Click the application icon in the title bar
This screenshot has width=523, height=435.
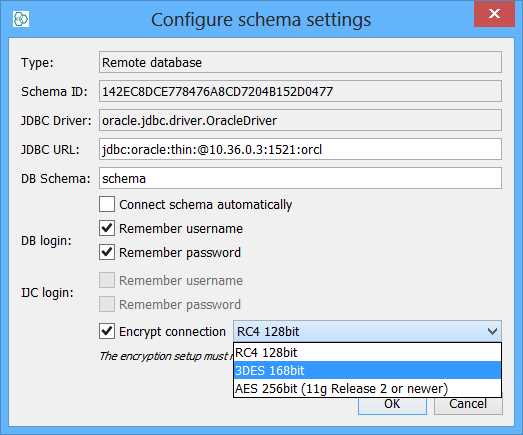tap(21, 19)
